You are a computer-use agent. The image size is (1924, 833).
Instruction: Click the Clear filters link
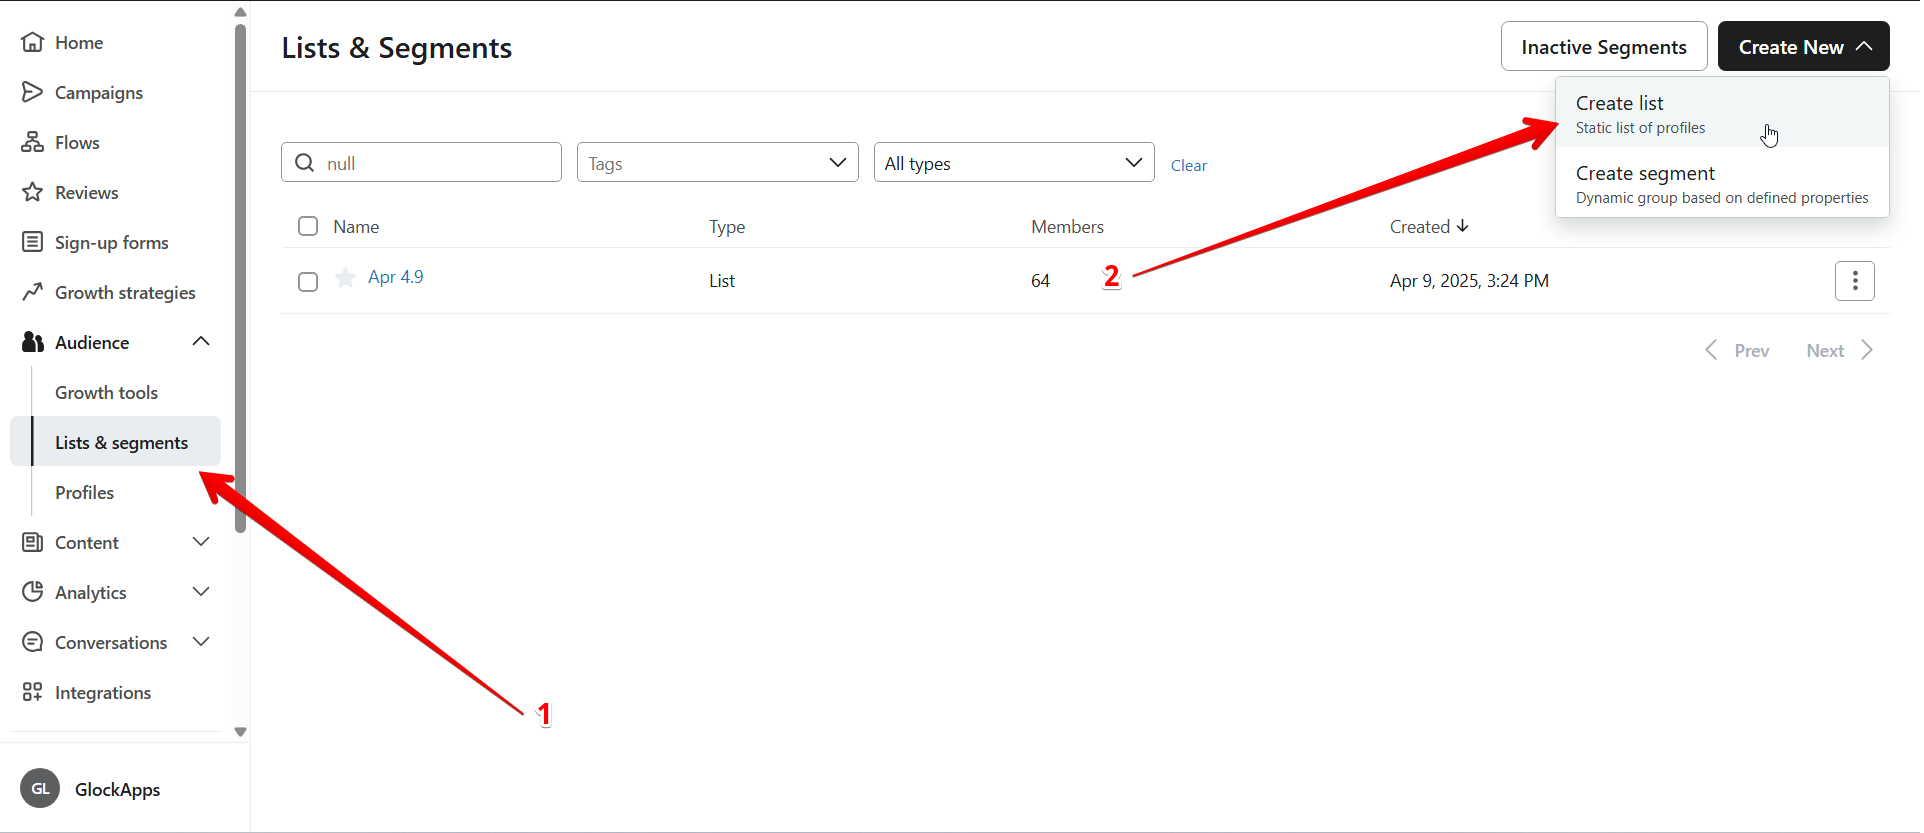pos(1188,165)
